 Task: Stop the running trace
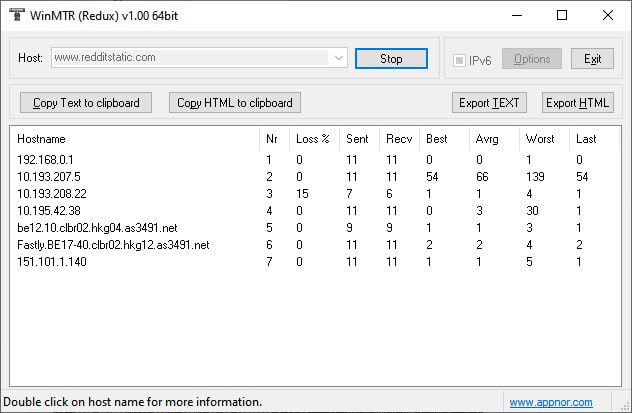point(391,59)
